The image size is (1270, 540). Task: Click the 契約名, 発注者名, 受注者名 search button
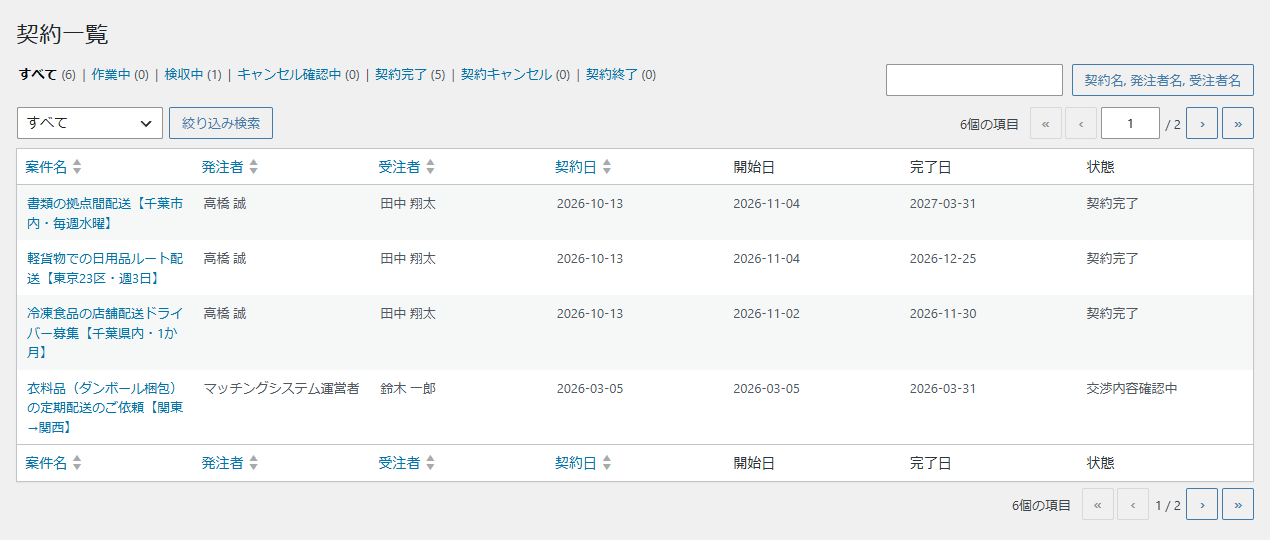pyautogui.click(x=1163, y=80)
